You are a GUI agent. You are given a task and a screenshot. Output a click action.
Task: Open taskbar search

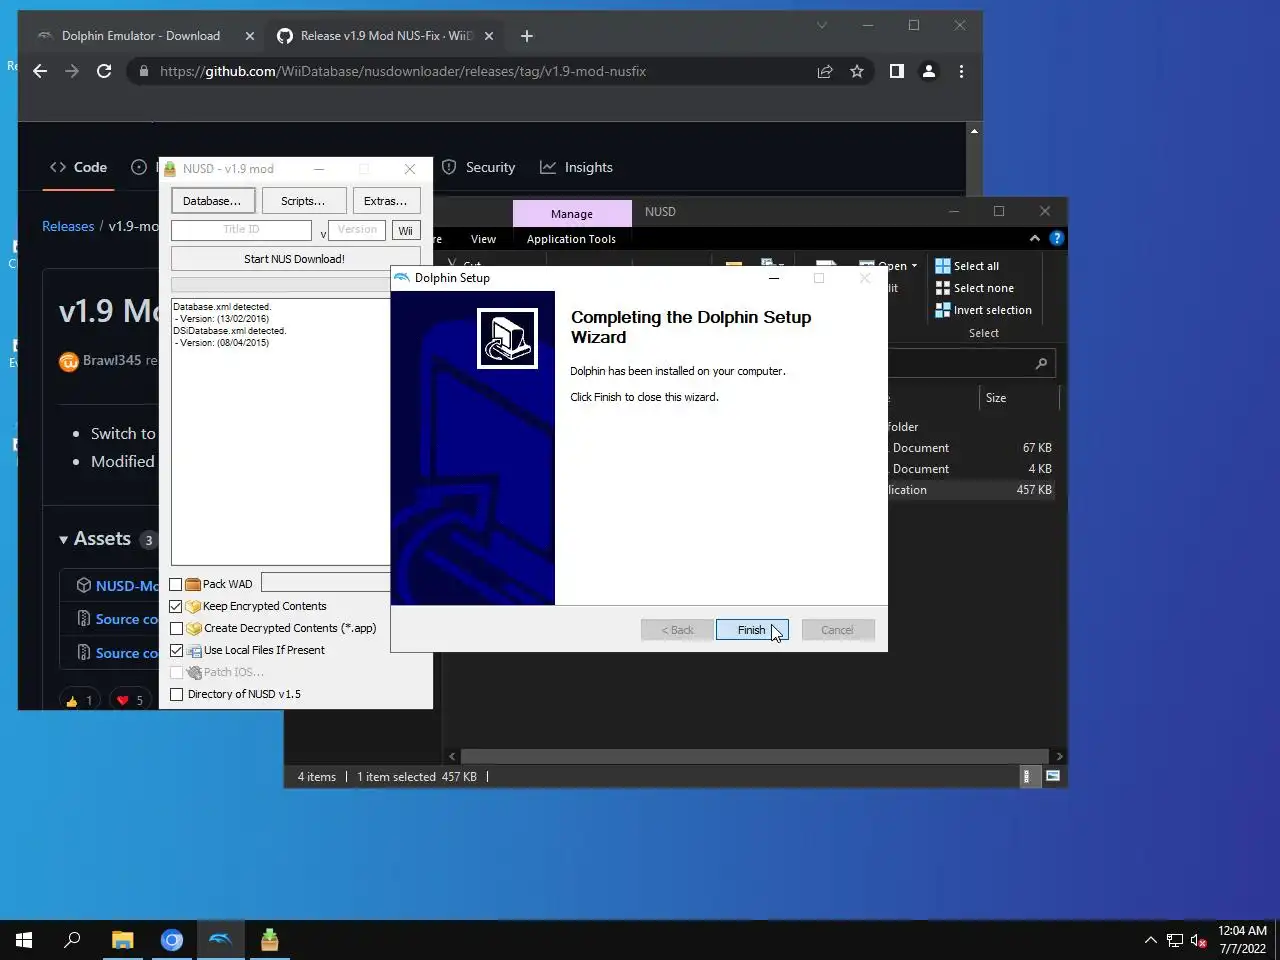[72, 940]
